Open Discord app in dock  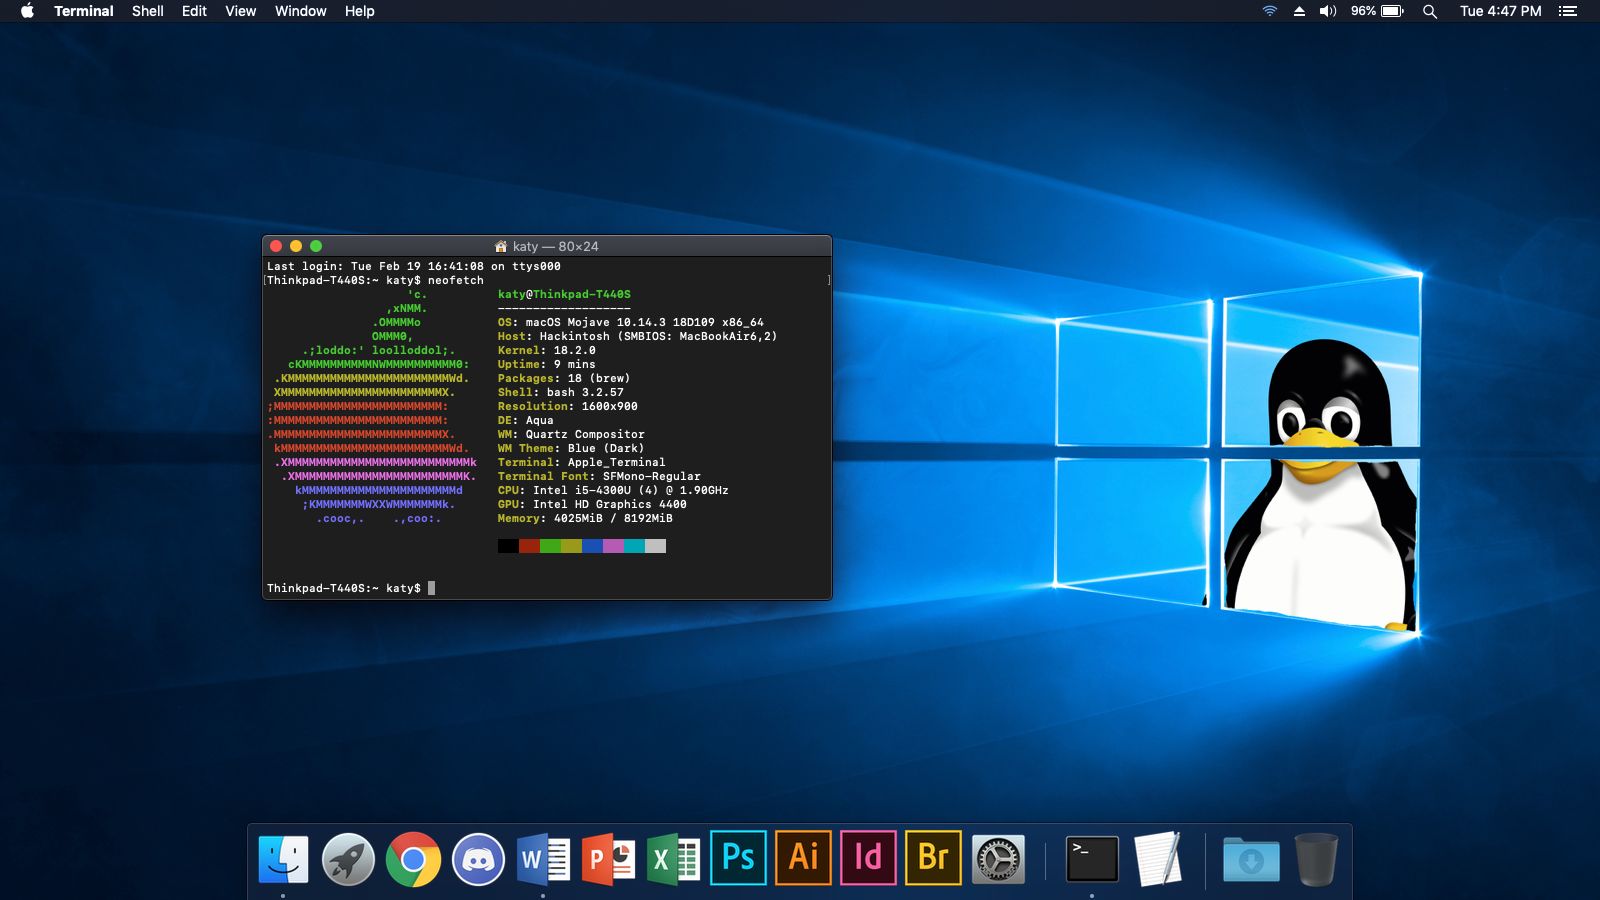click(478, 858)
